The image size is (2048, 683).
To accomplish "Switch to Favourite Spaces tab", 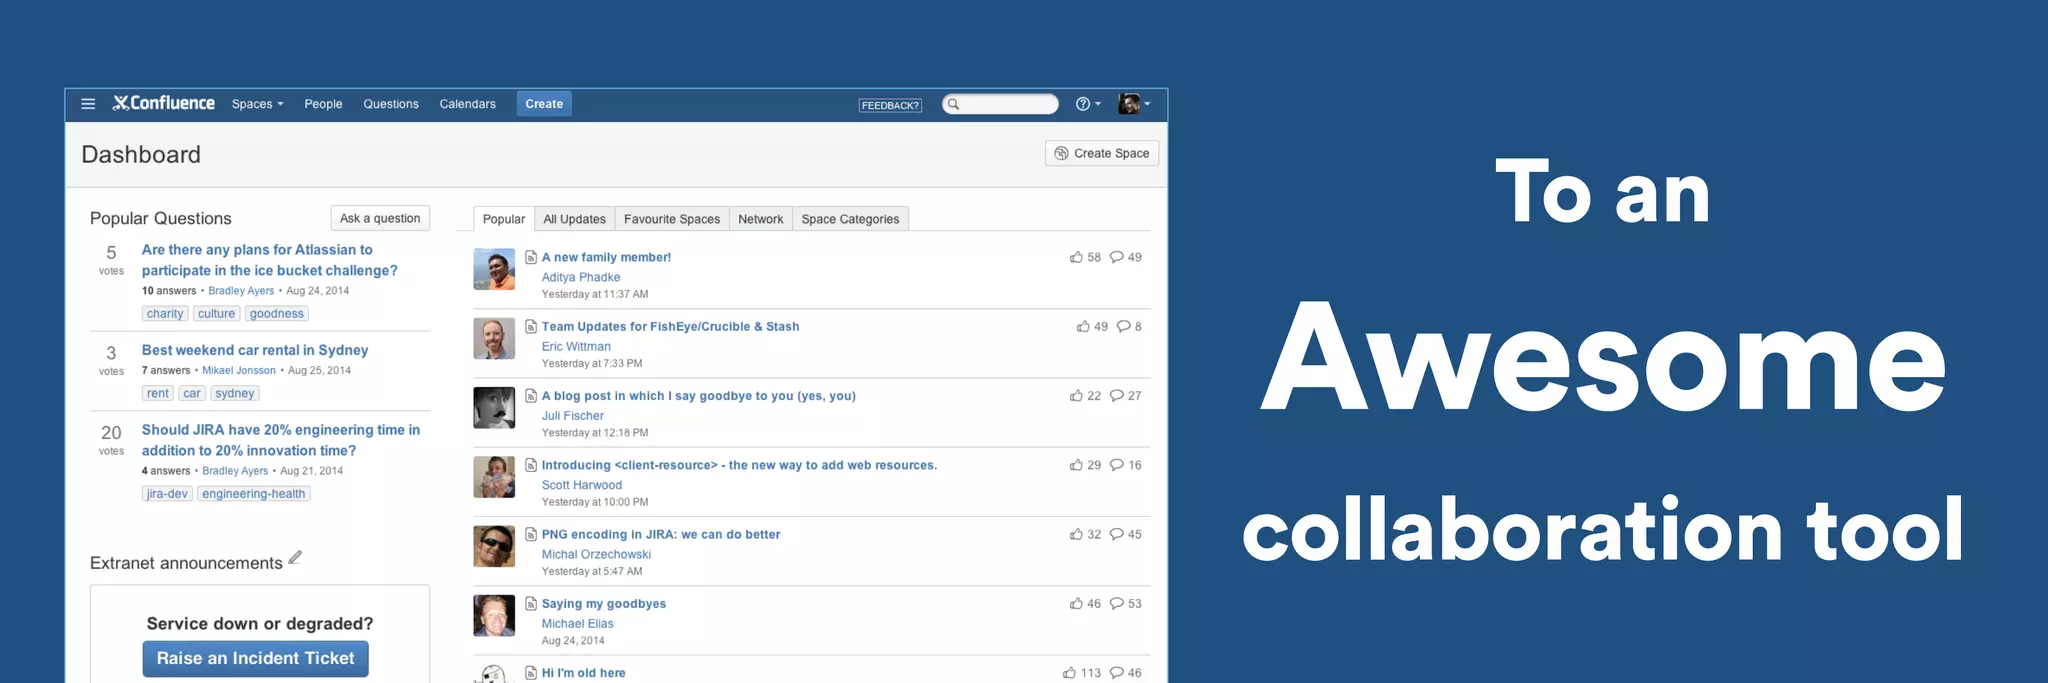I will [x=672, y=219].
